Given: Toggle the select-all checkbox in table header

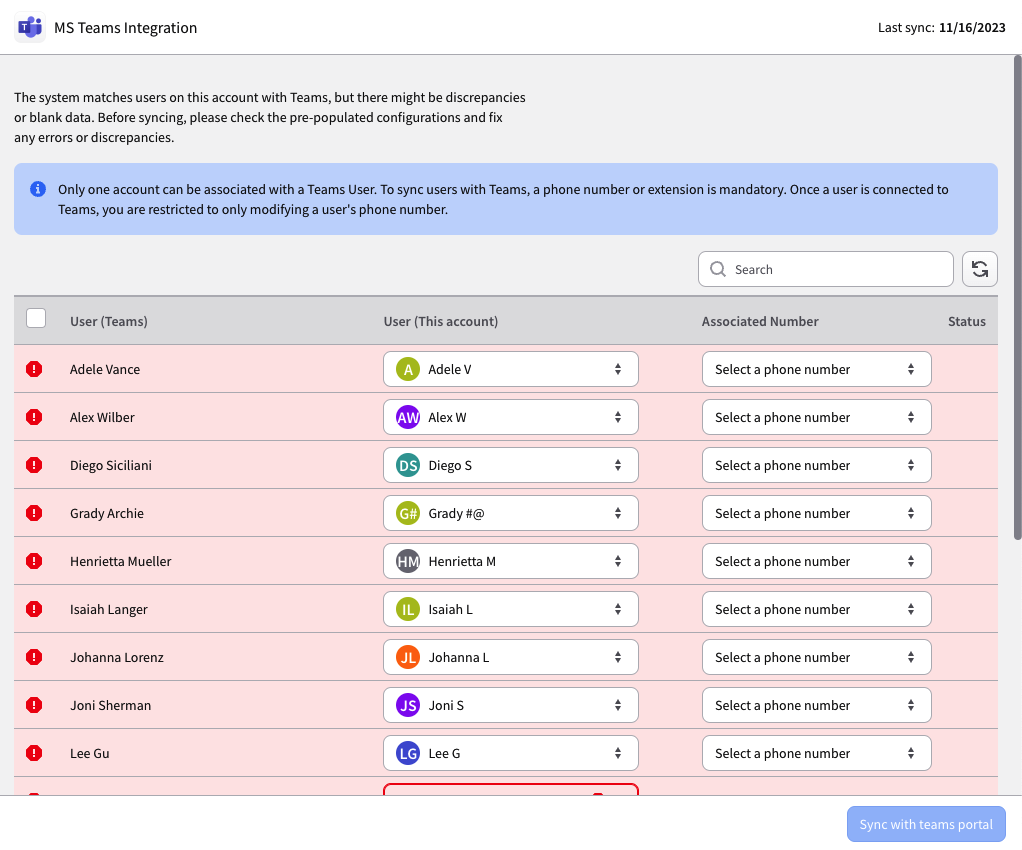Looking at the screenshot, I should (x=36, y=318).
